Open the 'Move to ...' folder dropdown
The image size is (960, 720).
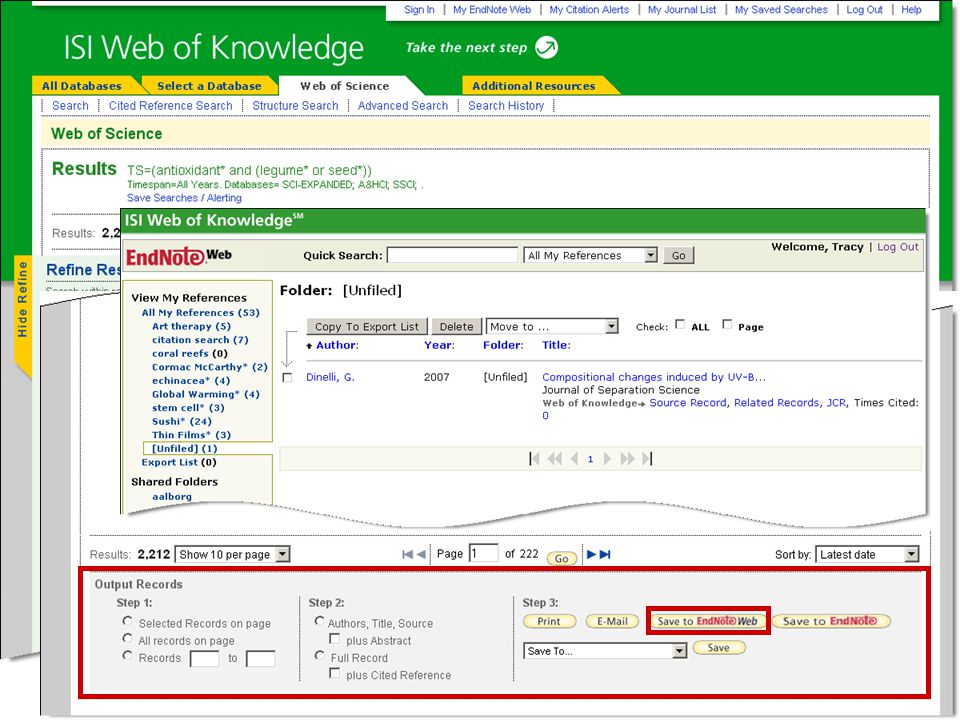pyautogui.click(x=552, y=327)
